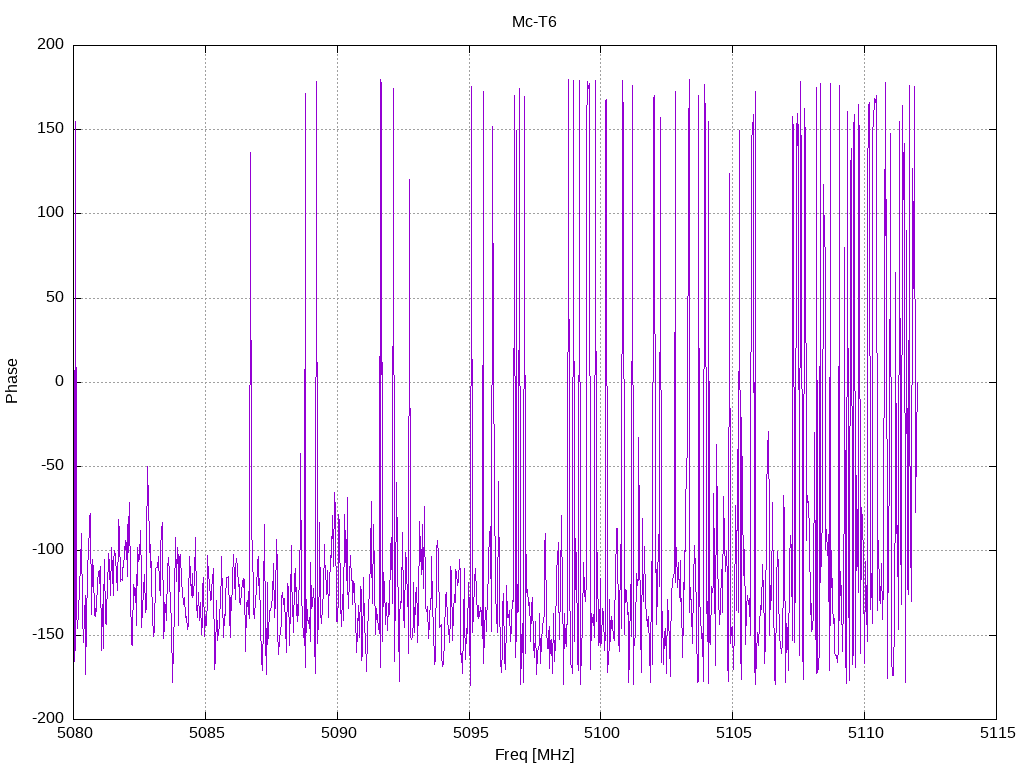Click the -200 y-axis tick label
1024x768 pixels.
click(x=48, y=718)
